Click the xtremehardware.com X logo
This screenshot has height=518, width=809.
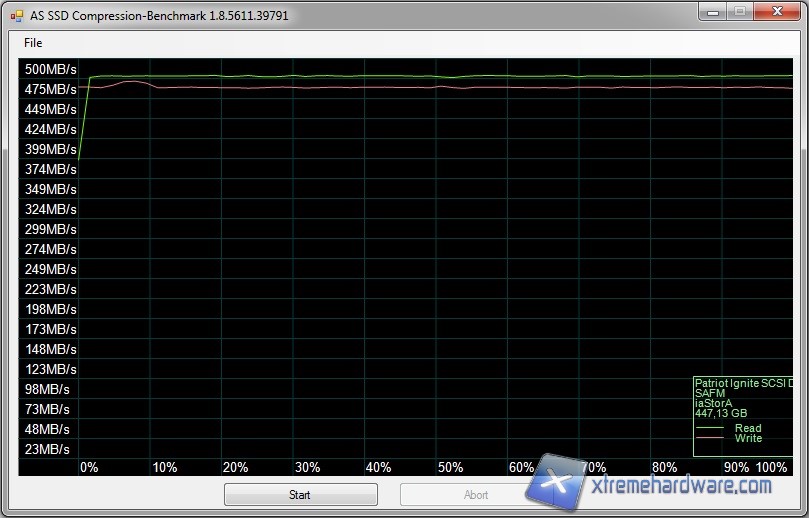(x=556, y=485)
